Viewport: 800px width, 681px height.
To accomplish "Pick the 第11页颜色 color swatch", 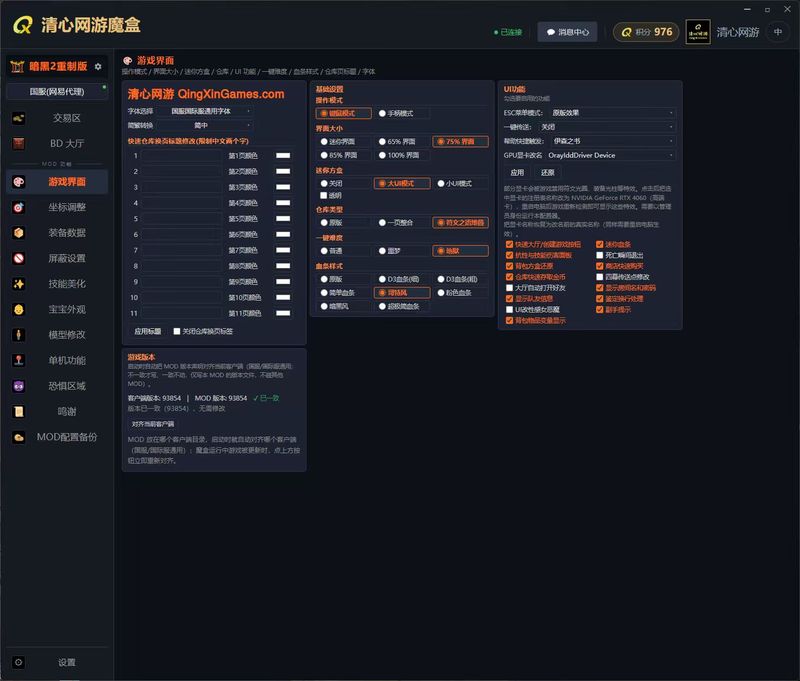I will (x=283, y=313).
